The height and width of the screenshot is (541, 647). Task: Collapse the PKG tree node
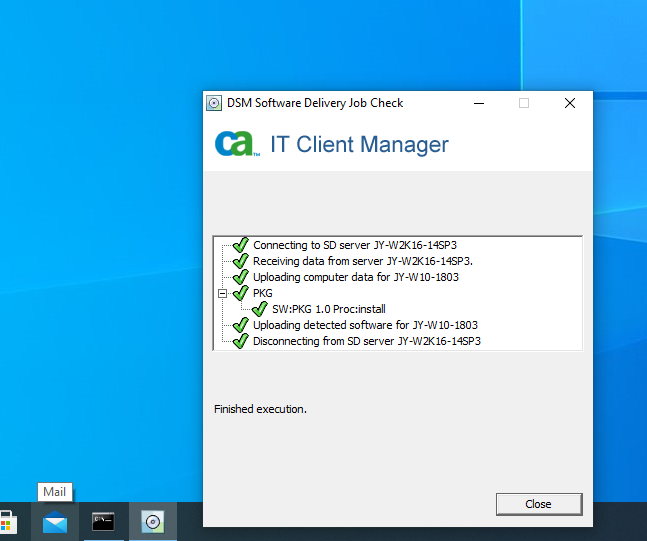click(x=222, y=293)
